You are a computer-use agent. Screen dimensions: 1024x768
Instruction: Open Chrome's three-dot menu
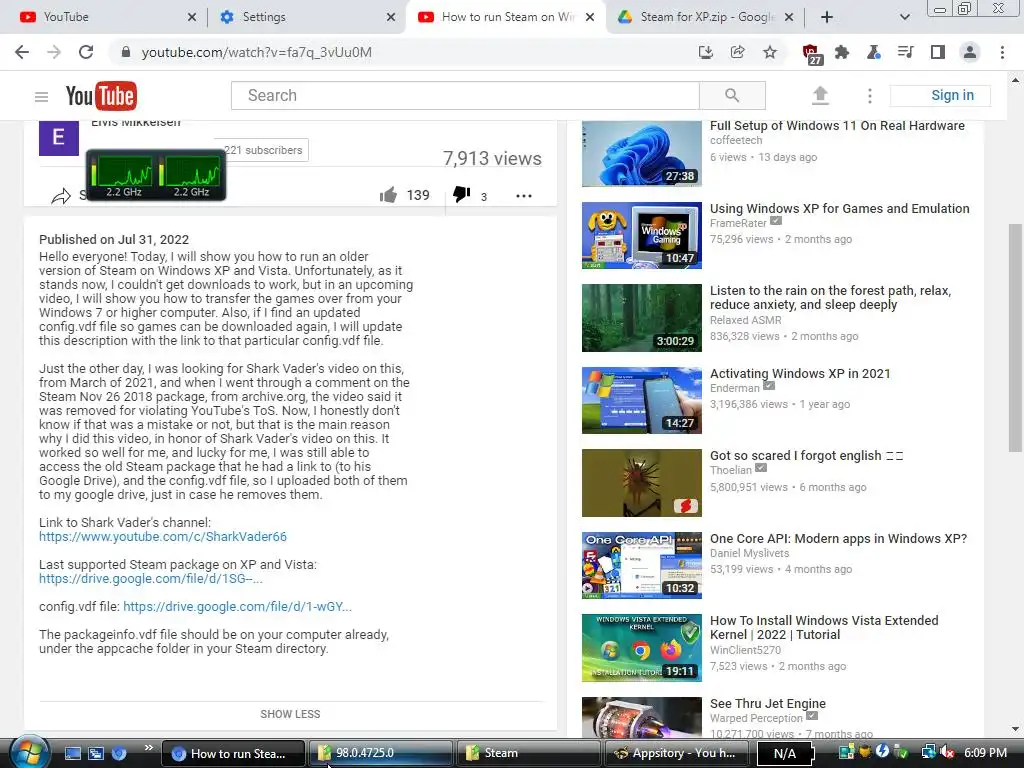(1002, 52)
